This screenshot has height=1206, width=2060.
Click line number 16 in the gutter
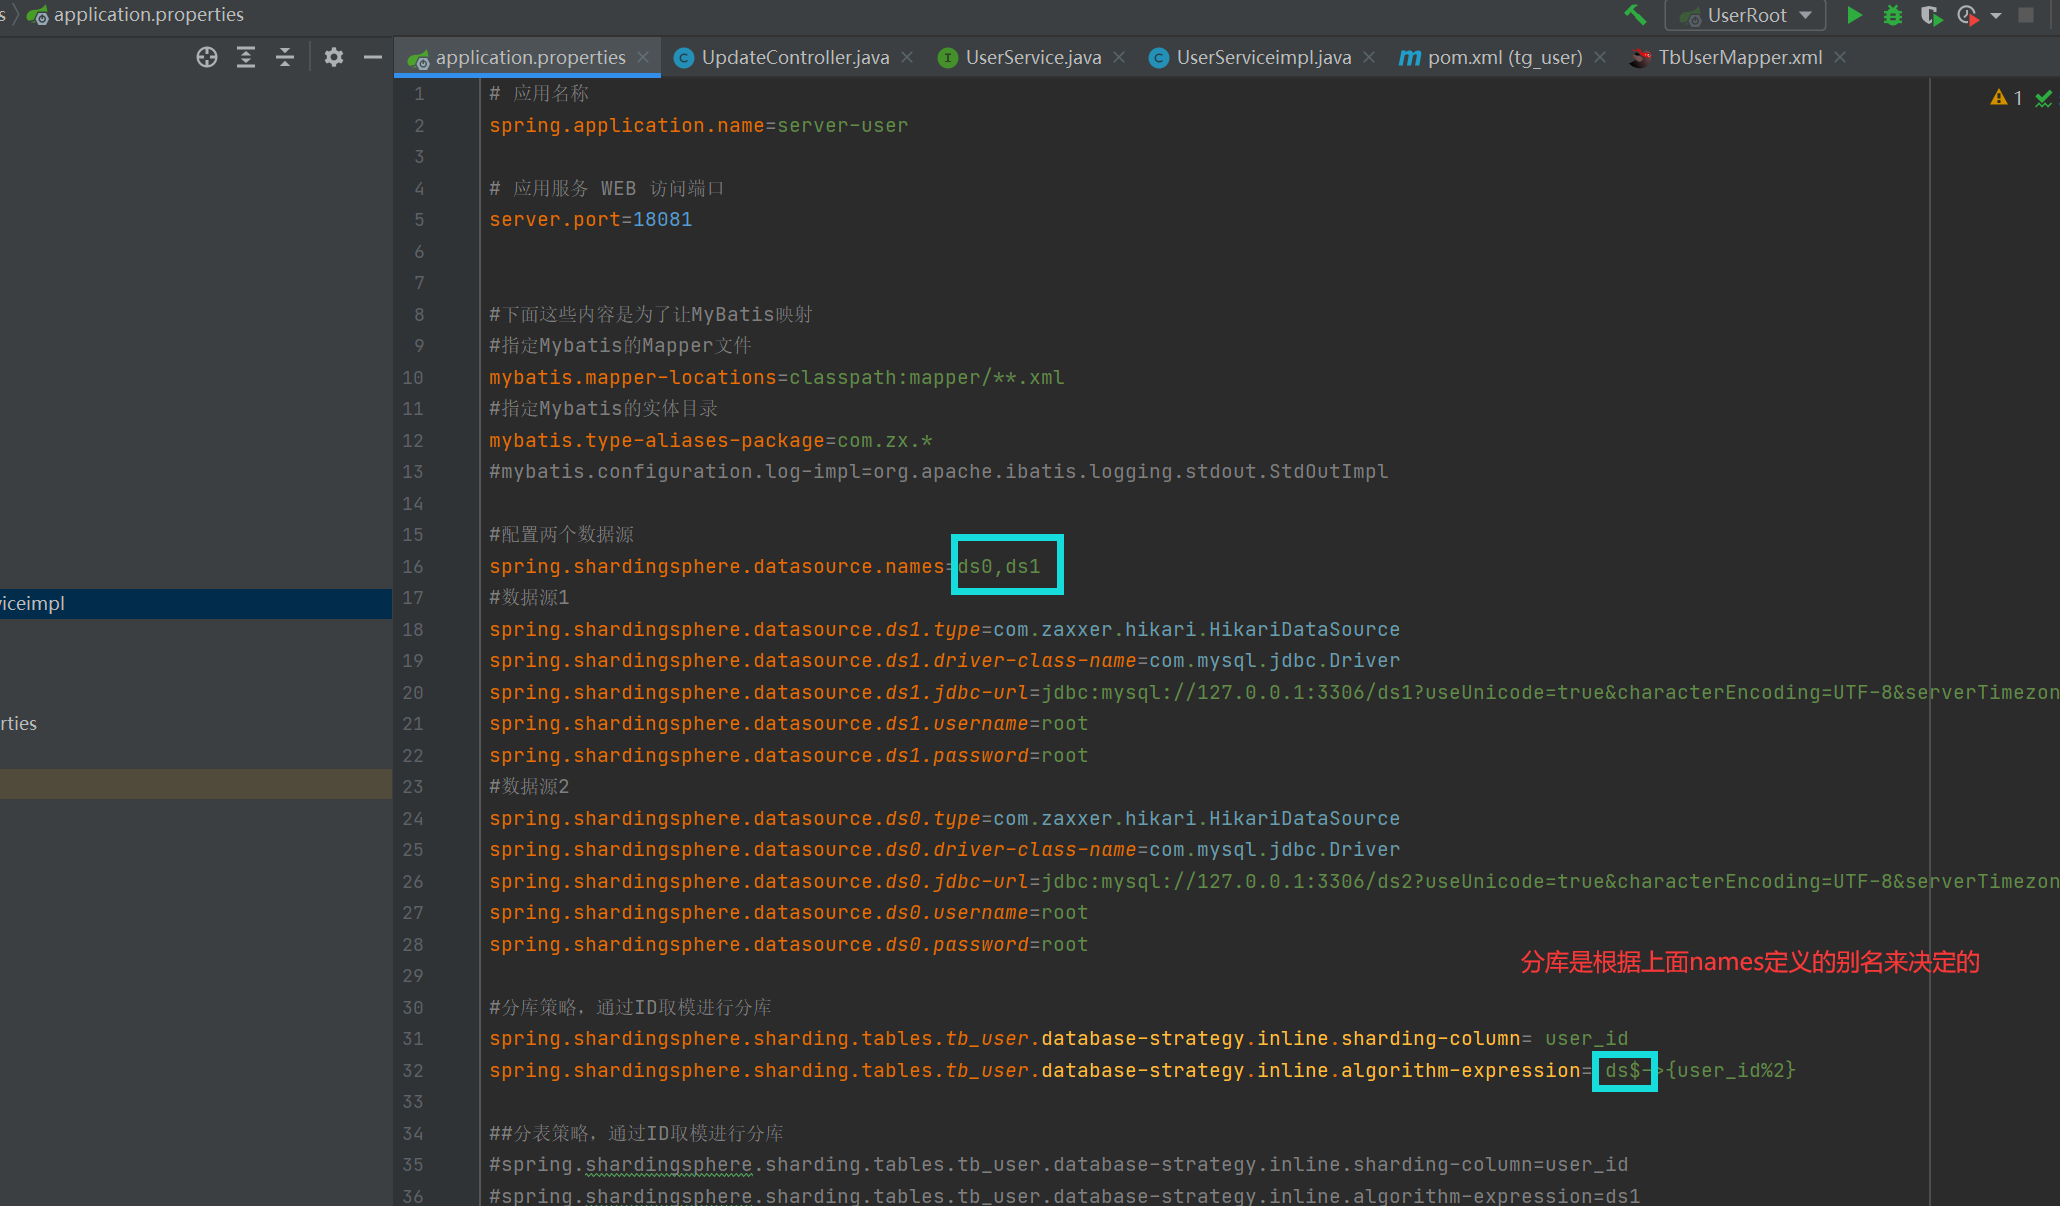pyautogui.click(x=413, y=566)
